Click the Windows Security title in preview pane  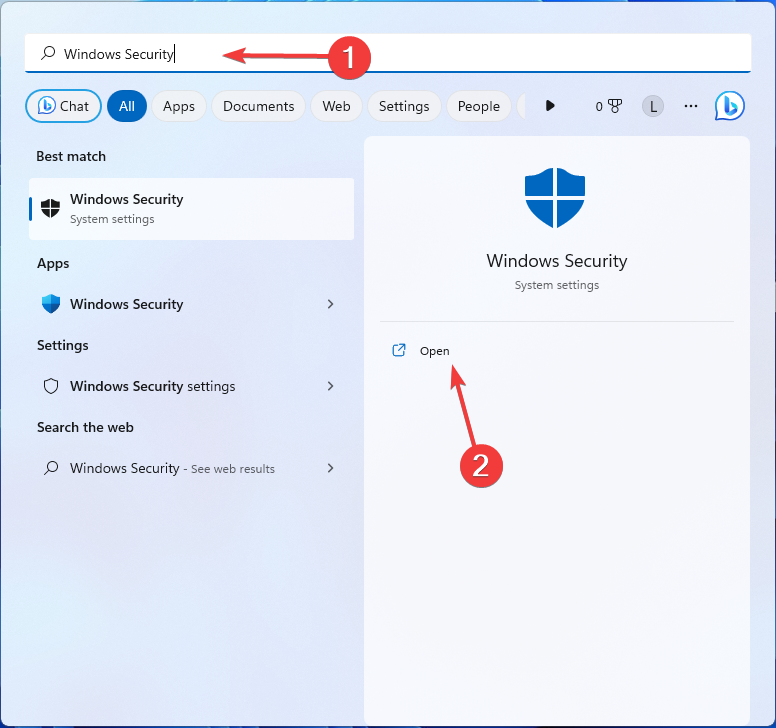[557, 260]
